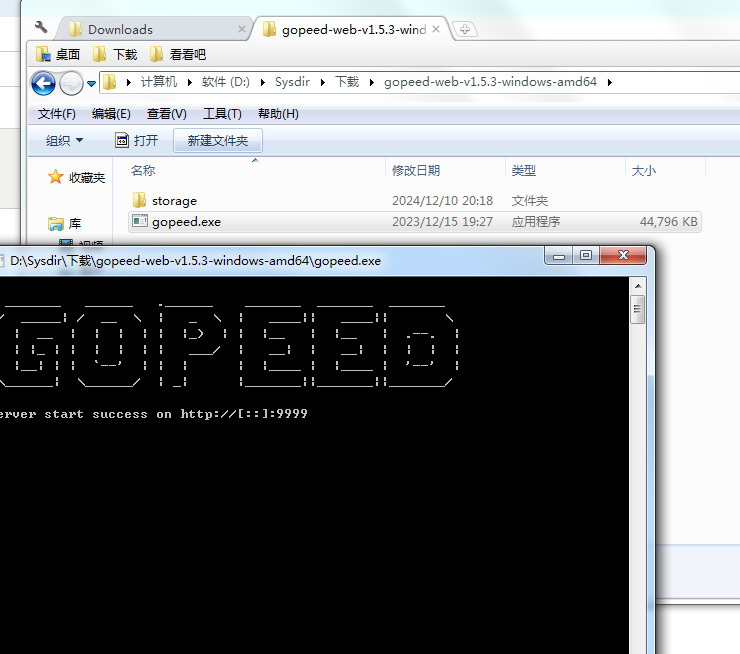This screenshot has height=654, width=740.
Task: Expand the arrow after Sysdir
Action: coord(323,83)
